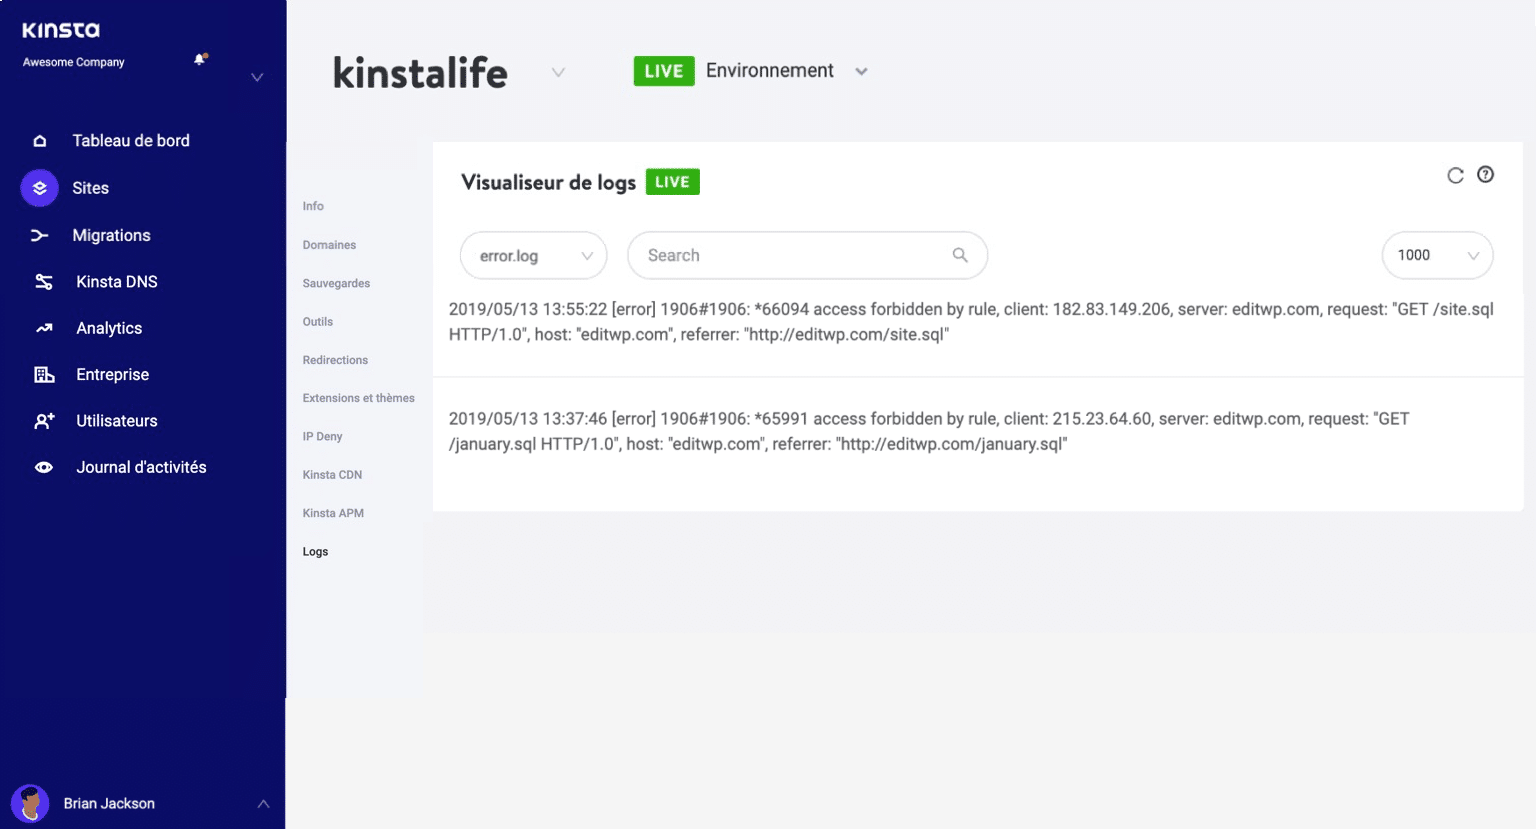Expand the Environnement selector
The height and width of the screenshot is (829, 1536).
(861, 71)
